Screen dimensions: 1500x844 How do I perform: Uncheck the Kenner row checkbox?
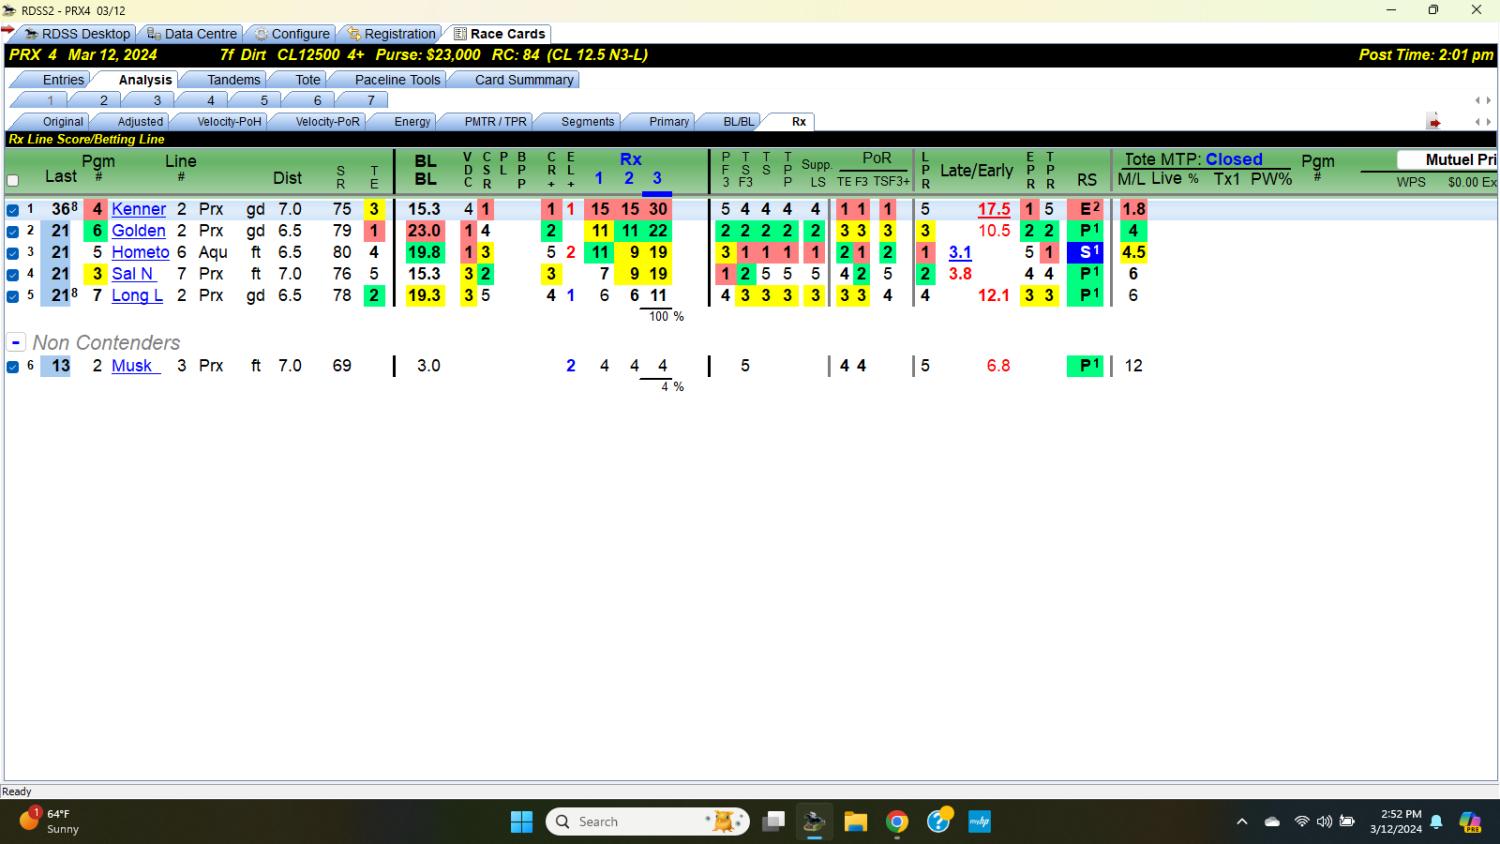pos(13,210)
